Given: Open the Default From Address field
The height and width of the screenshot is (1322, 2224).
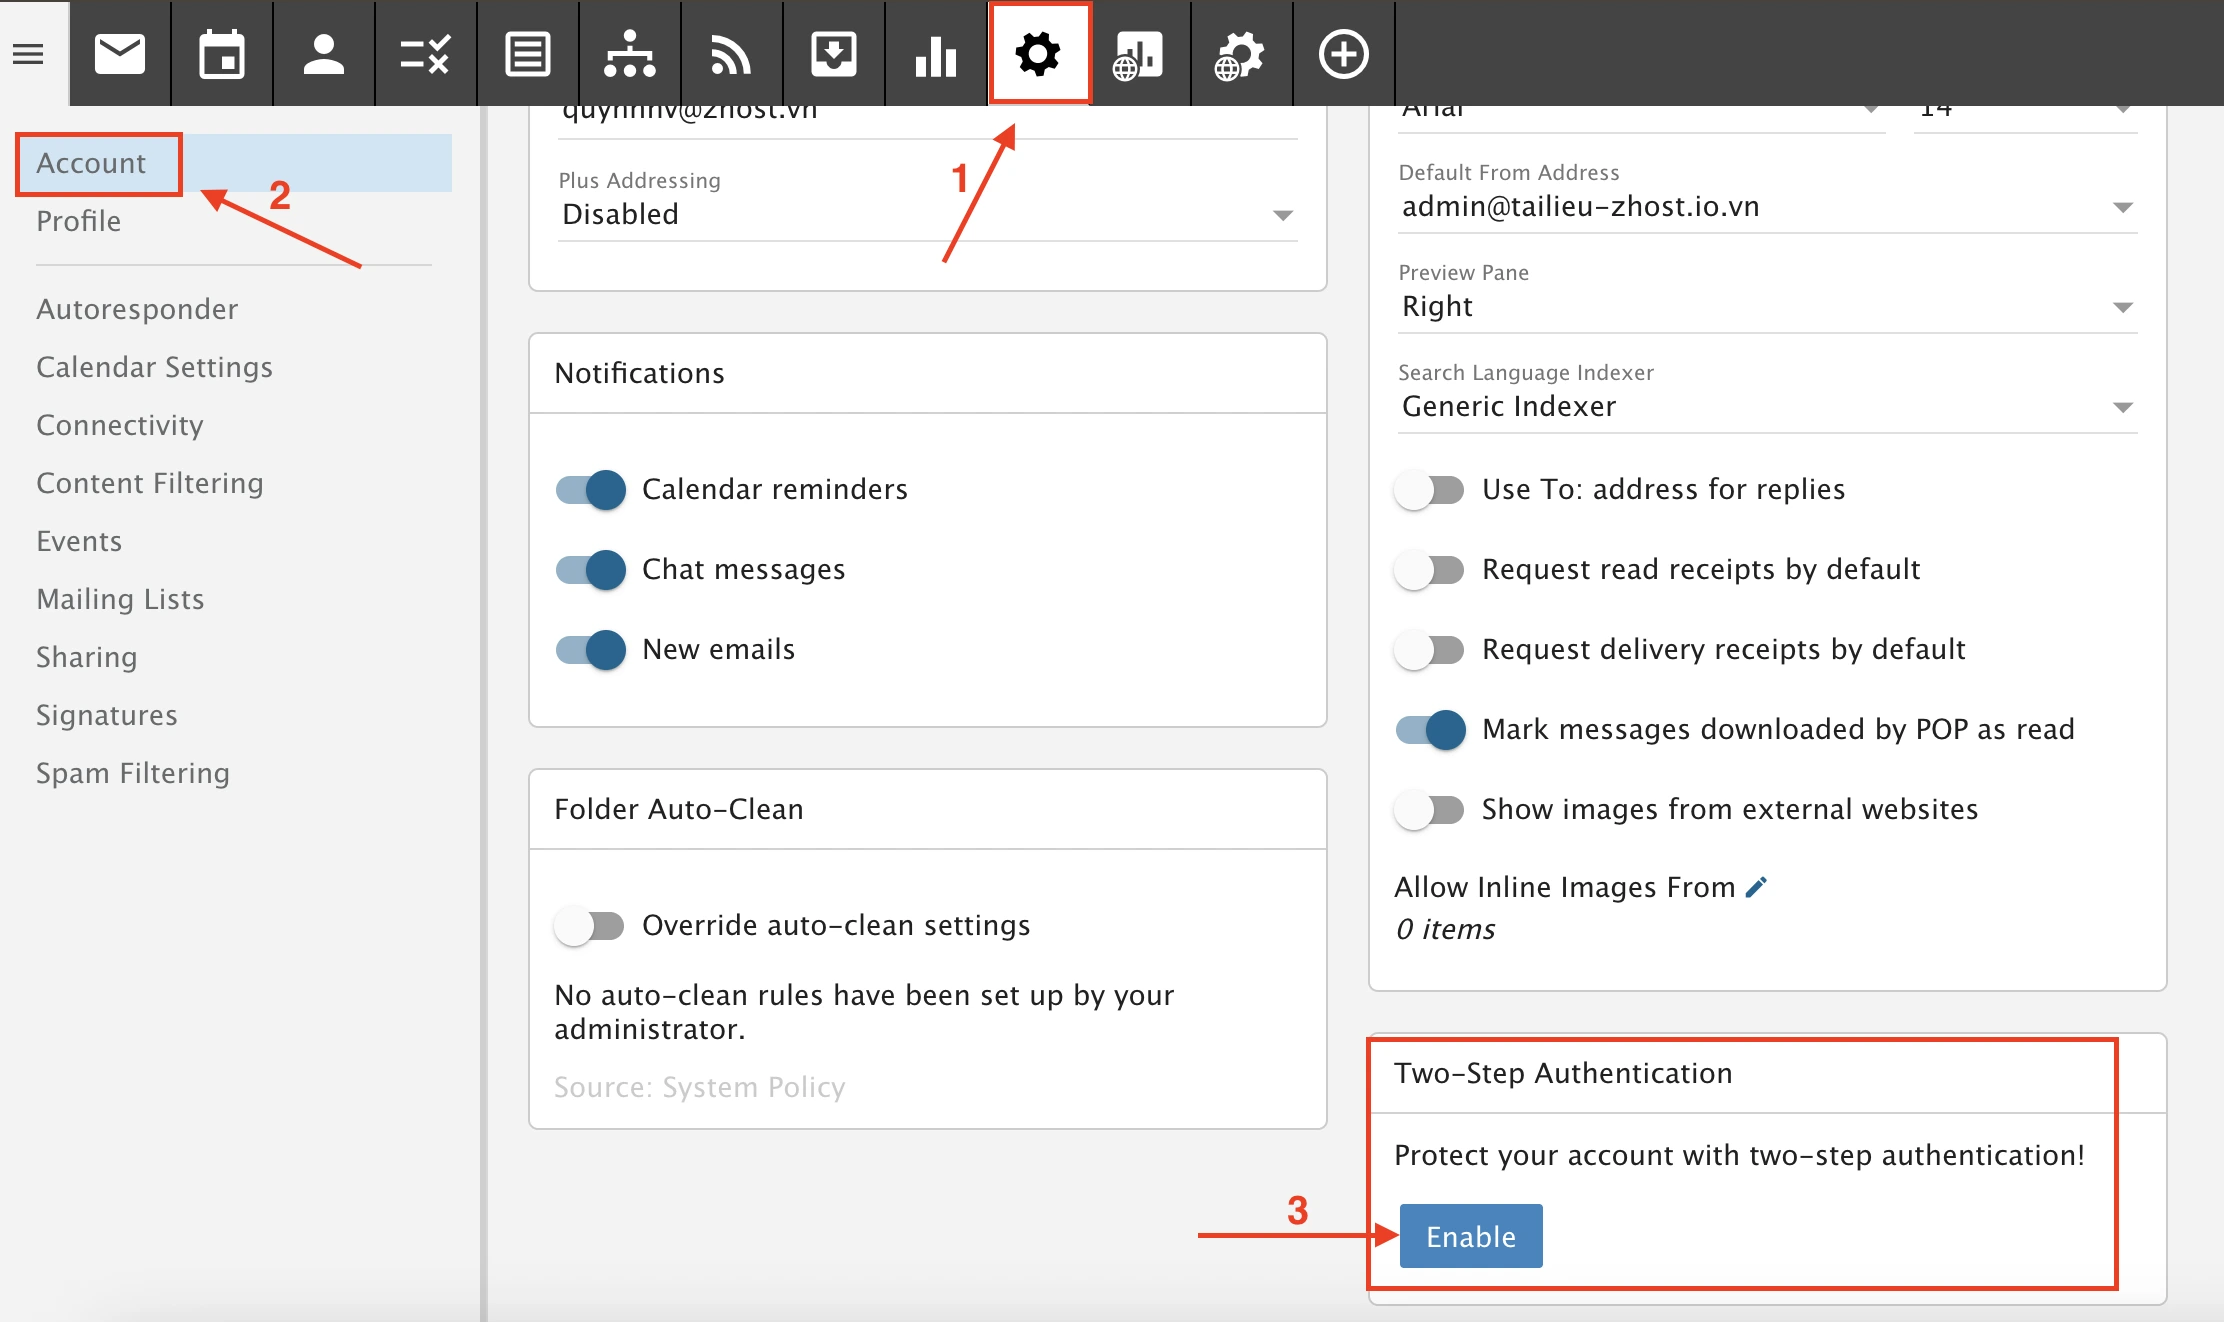Looking at the screenshot, I should point(1766,207).
